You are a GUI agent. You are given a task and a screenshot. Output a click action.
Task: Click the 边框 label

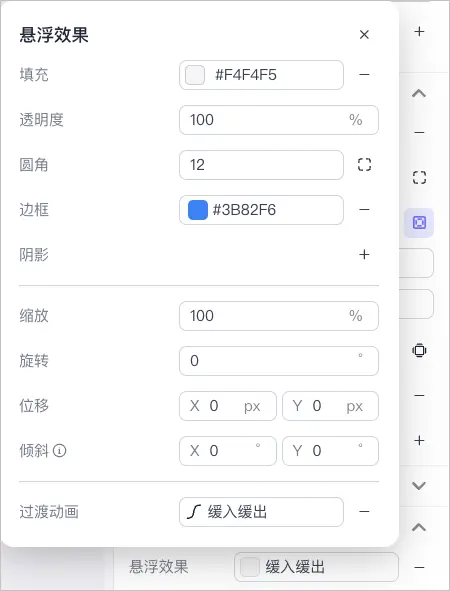click(x=34, y=210)
